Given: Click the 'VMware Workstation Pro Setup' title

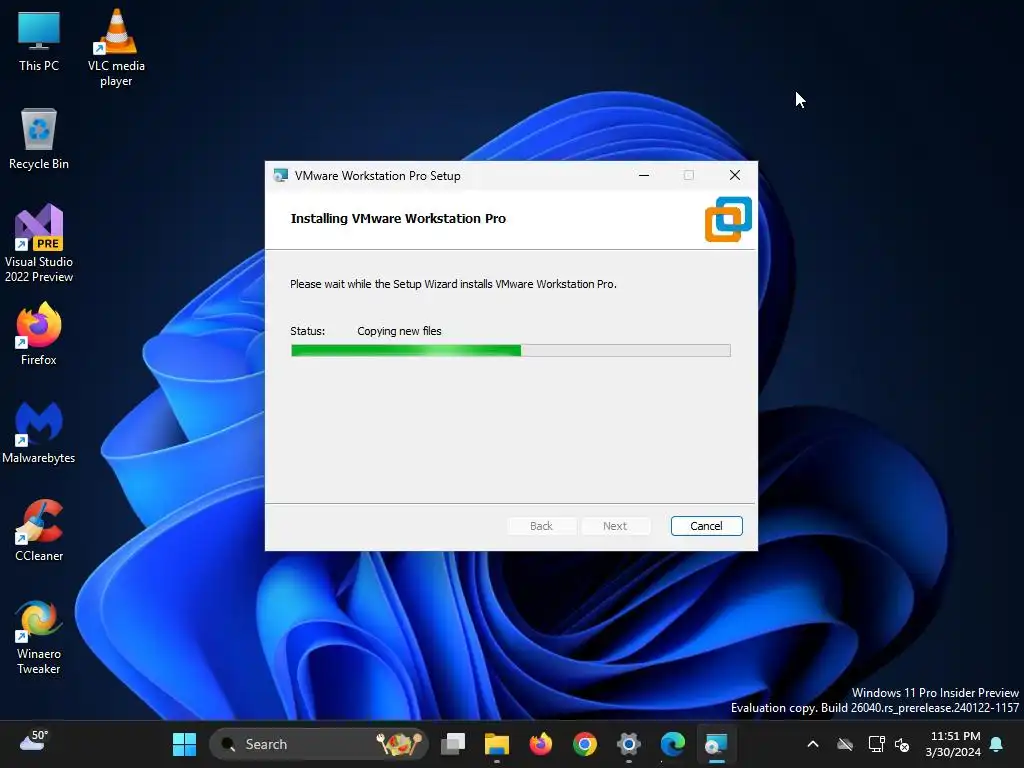Looking at the screenshot, I should point(377,176).
